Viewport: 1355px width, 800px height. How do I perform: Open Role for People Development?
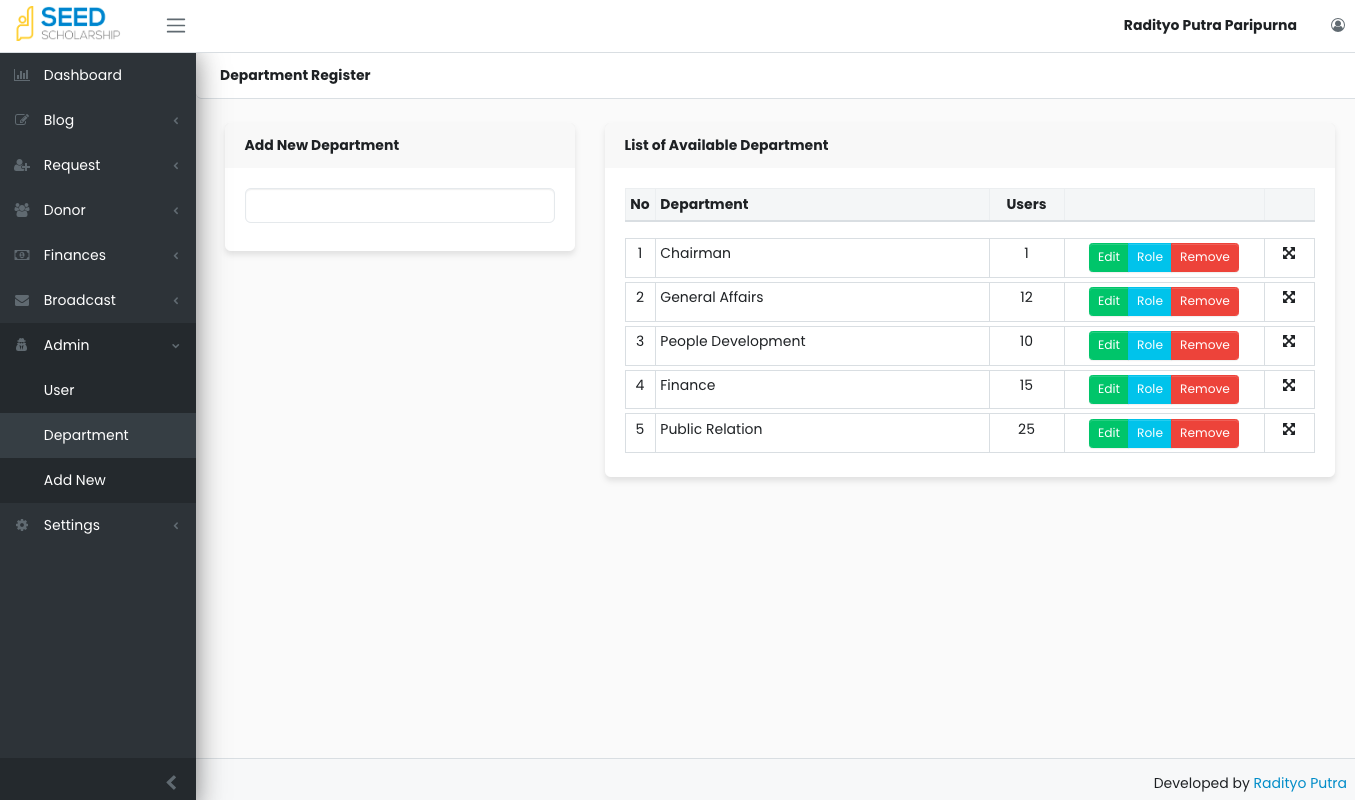tap(1149, 345)
